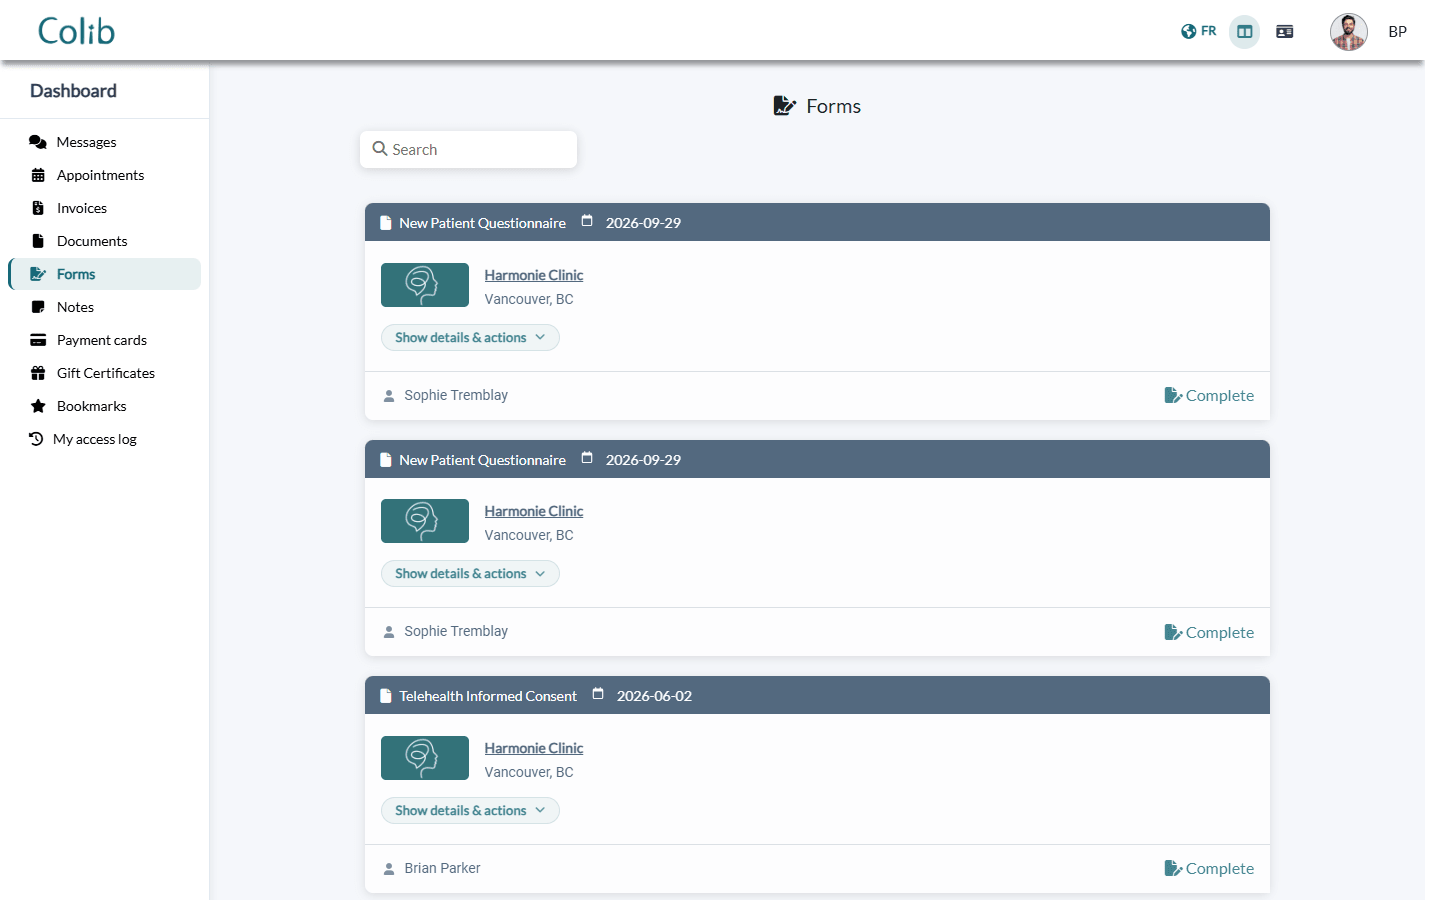Complete the second New Patient Questionnaire
The image size is (1440, 900).
(1209, 632)
